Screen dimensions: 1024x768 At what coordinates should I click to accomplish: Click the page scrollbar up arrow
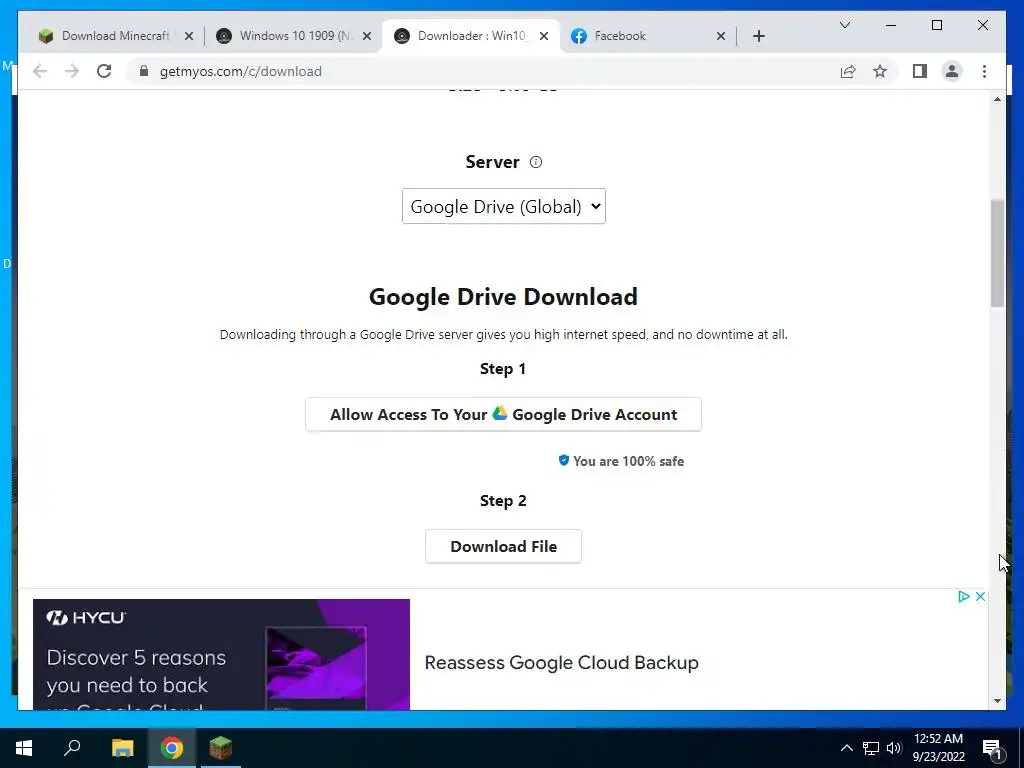click(x=997, y=99)
